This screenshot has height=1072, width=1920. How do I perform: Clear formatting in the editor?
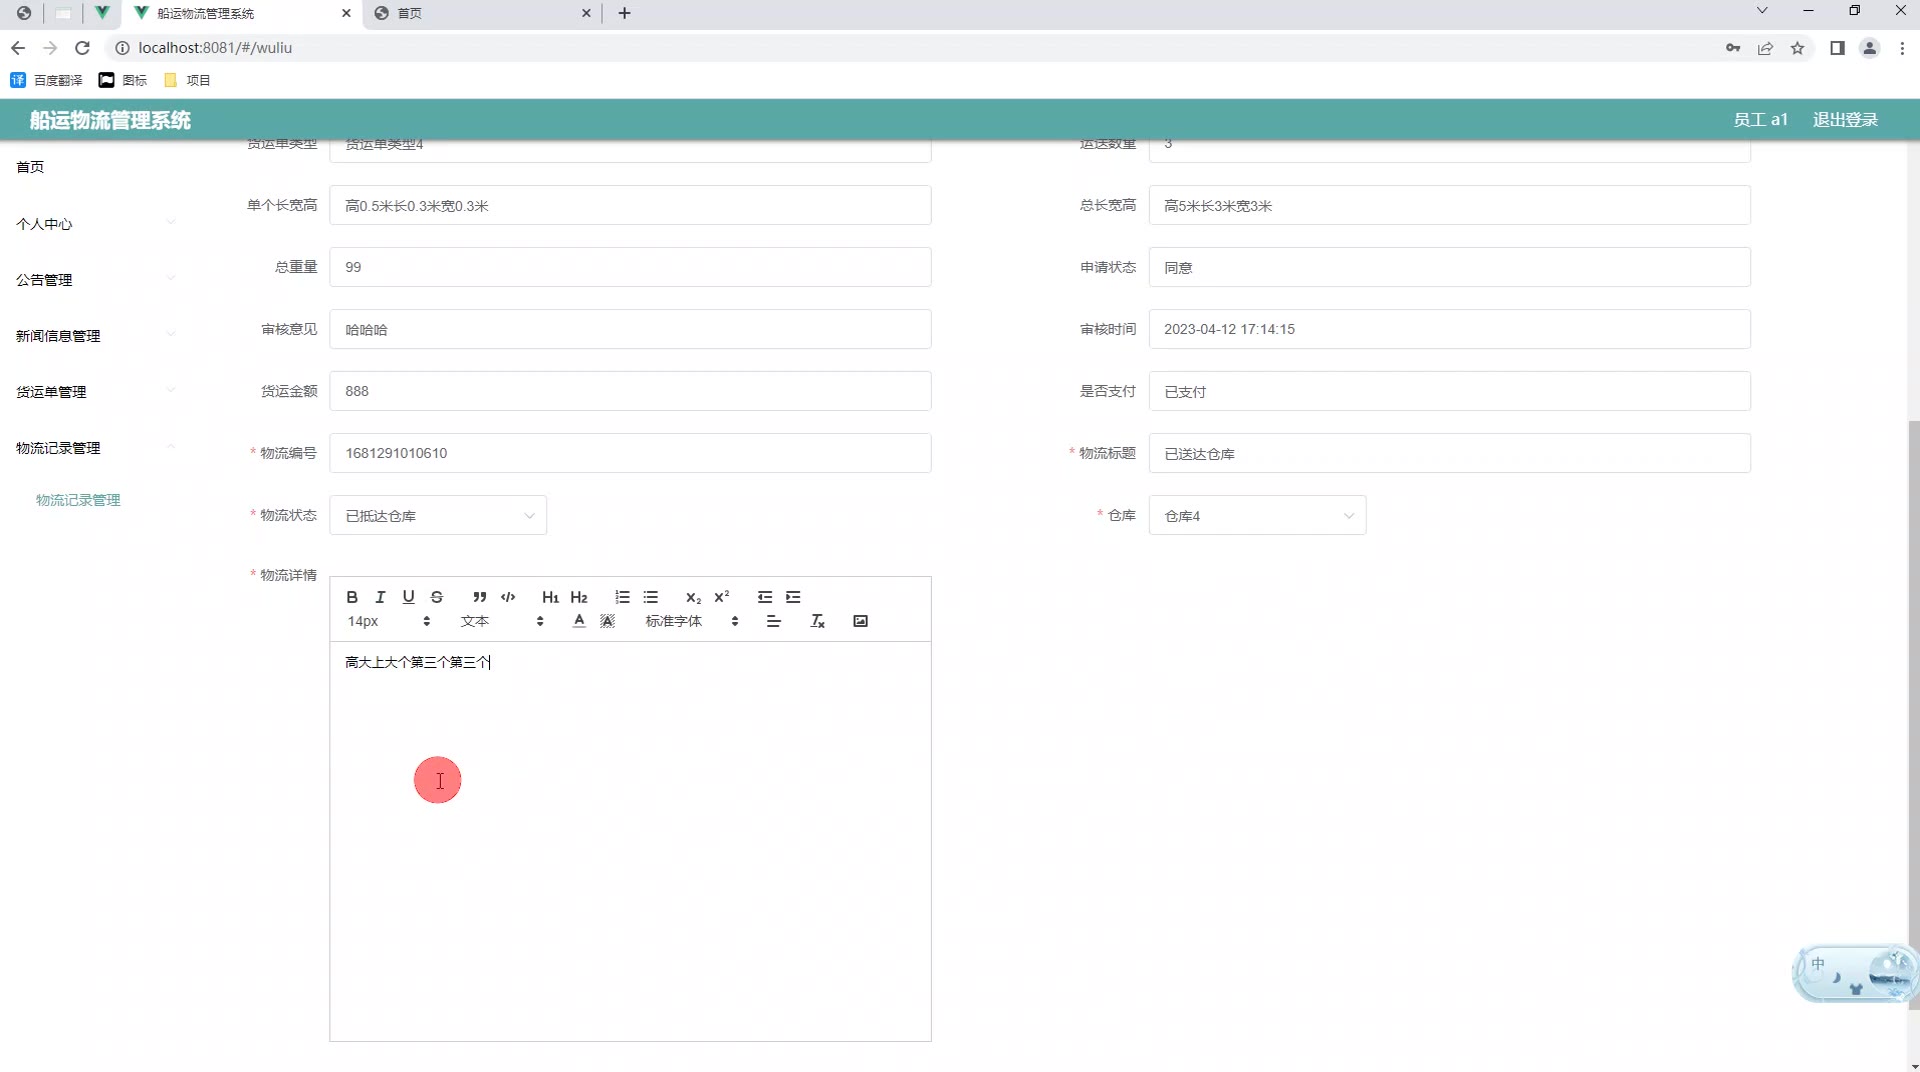(818, 621)
